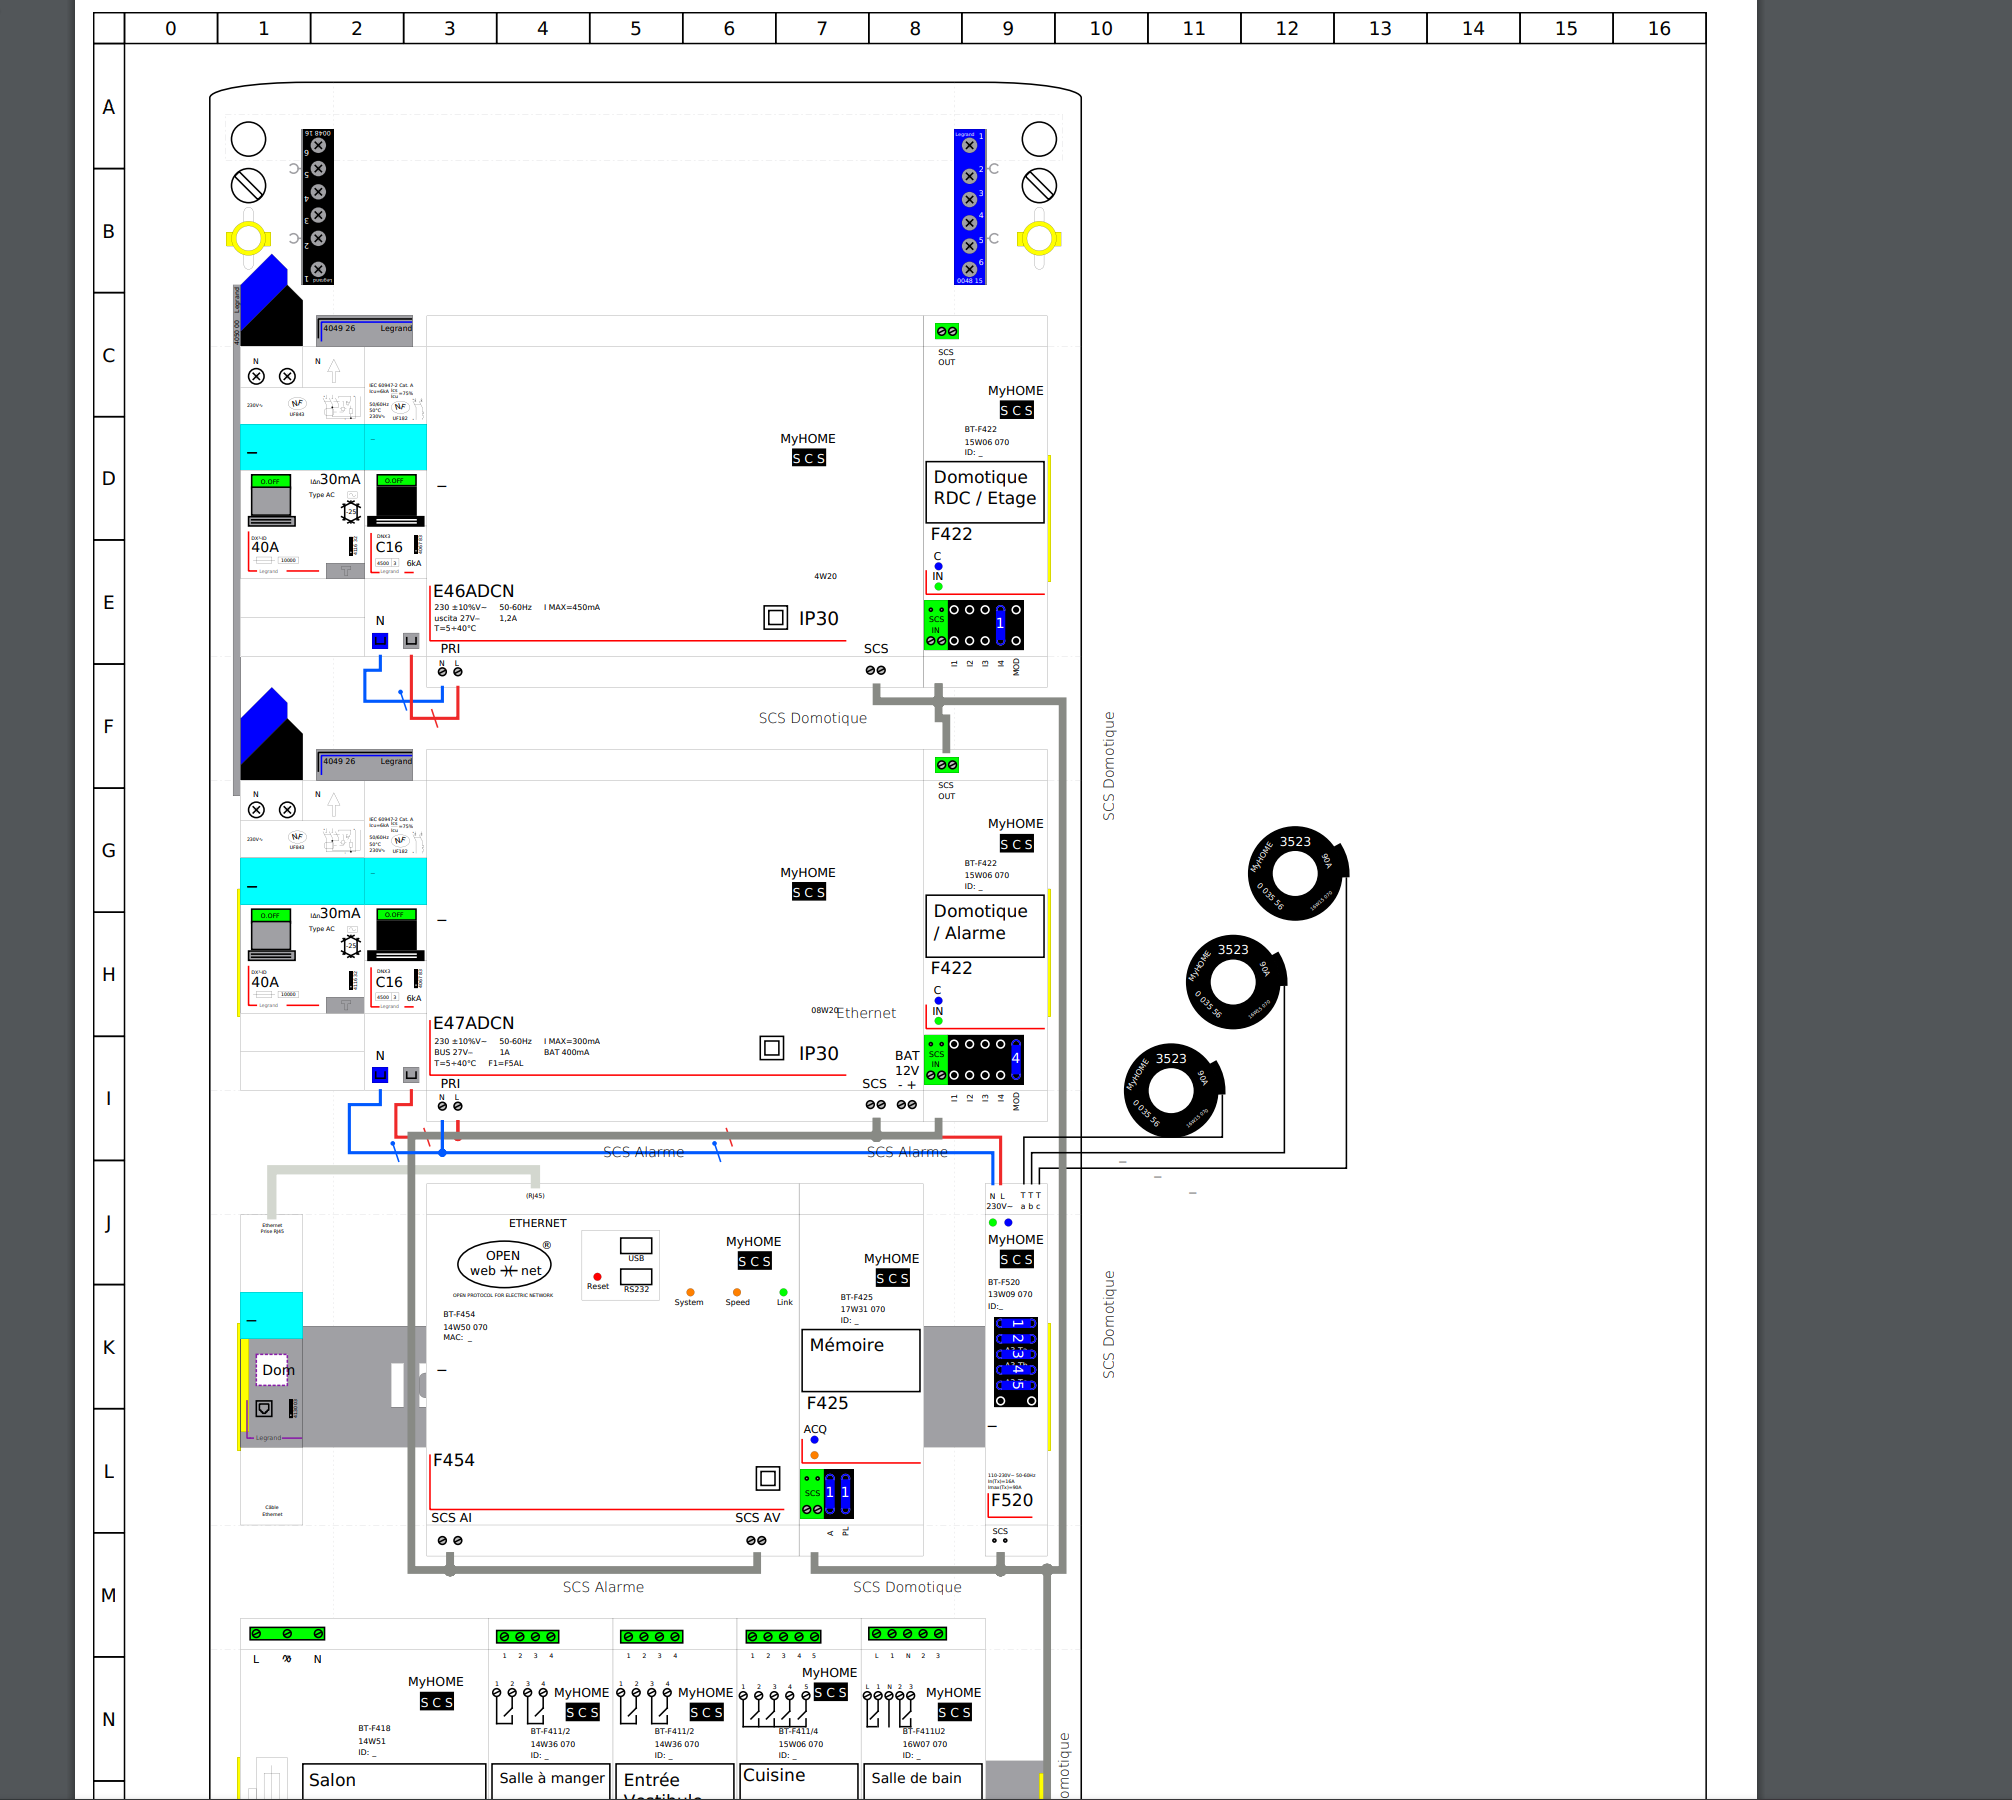The image size is (2012, 1800).
Task: Select the "Domotique RDC / Etage" label box
Action: (985, 491)
